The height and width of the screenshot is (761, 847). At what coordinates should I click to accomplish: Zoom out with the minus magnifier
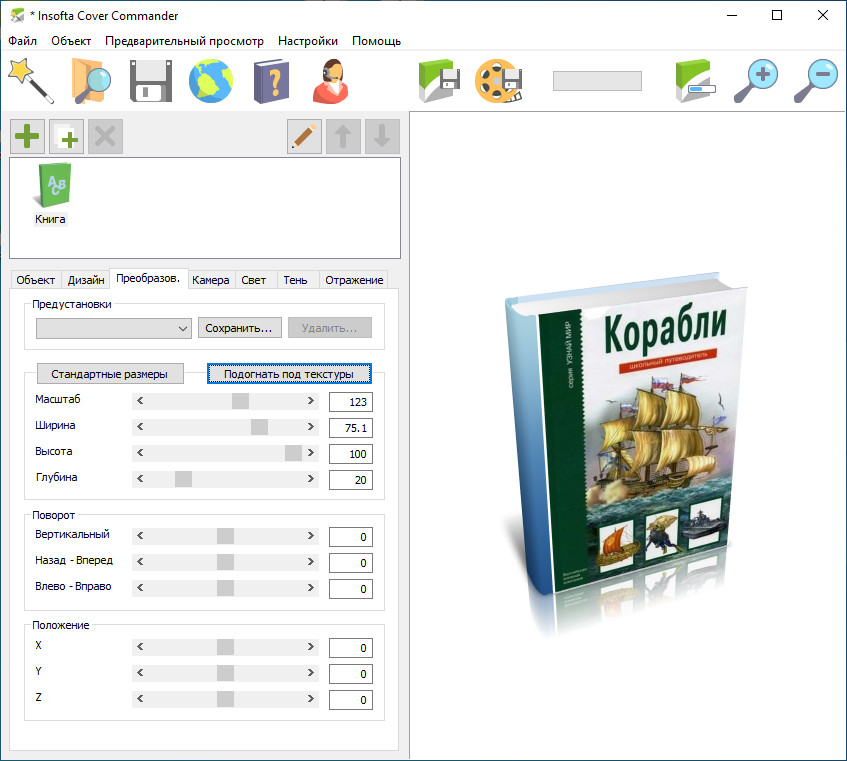click(815, 80)
